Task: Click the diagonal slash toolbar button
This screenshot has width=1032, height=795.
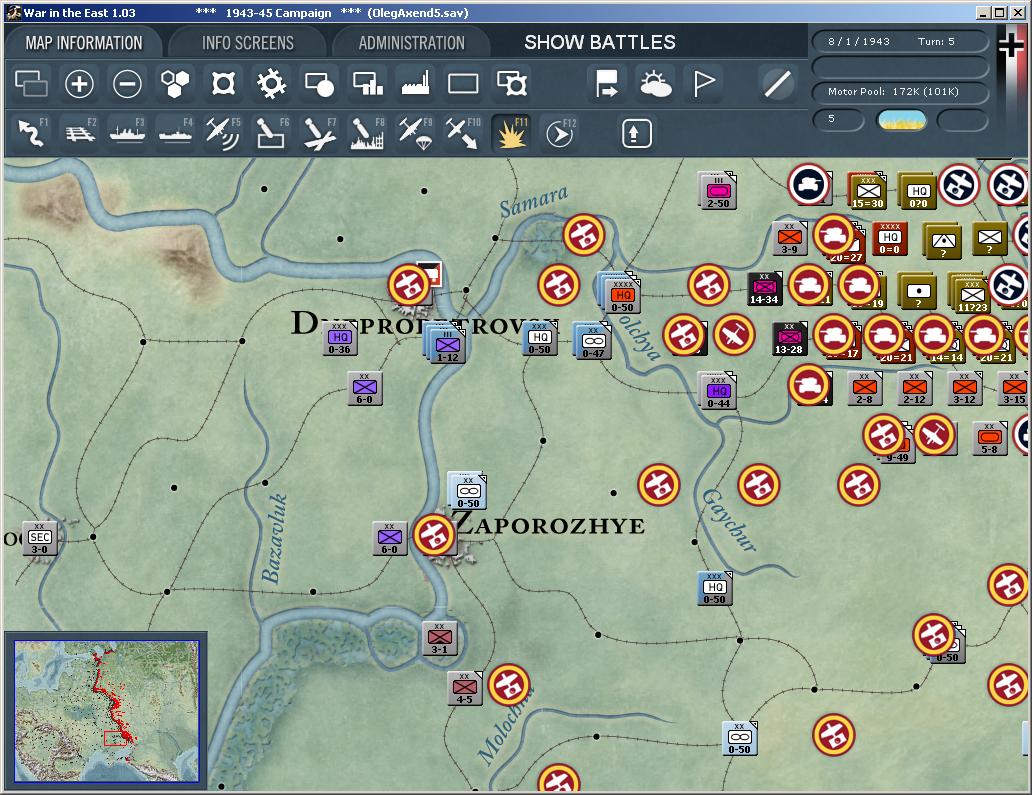Action: (777, 84)
